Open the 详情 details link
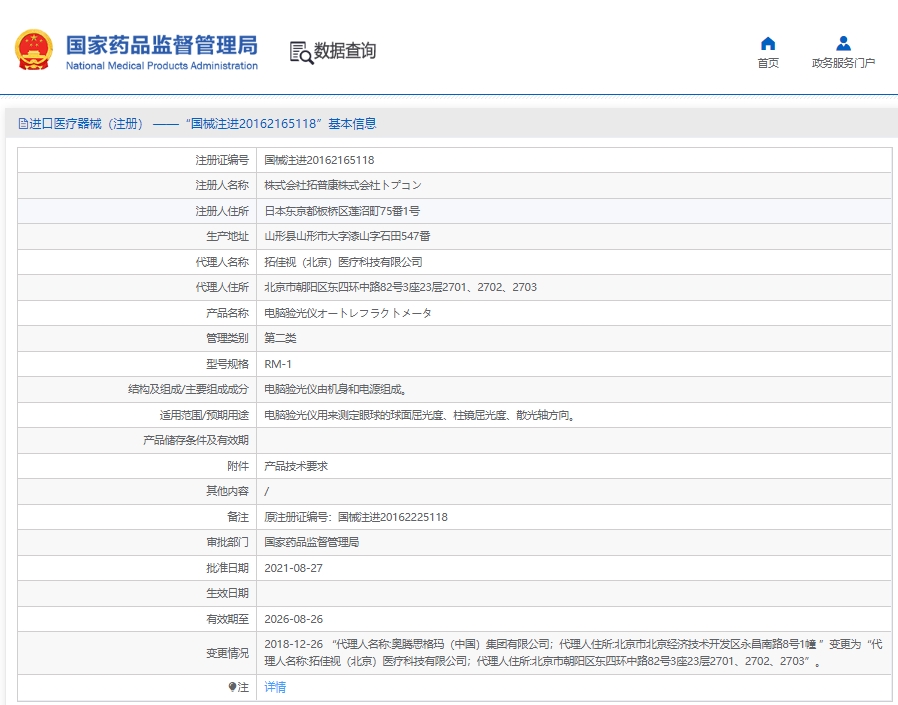The height and width of the screenshot is (705, 898). (x=275, y=687)
